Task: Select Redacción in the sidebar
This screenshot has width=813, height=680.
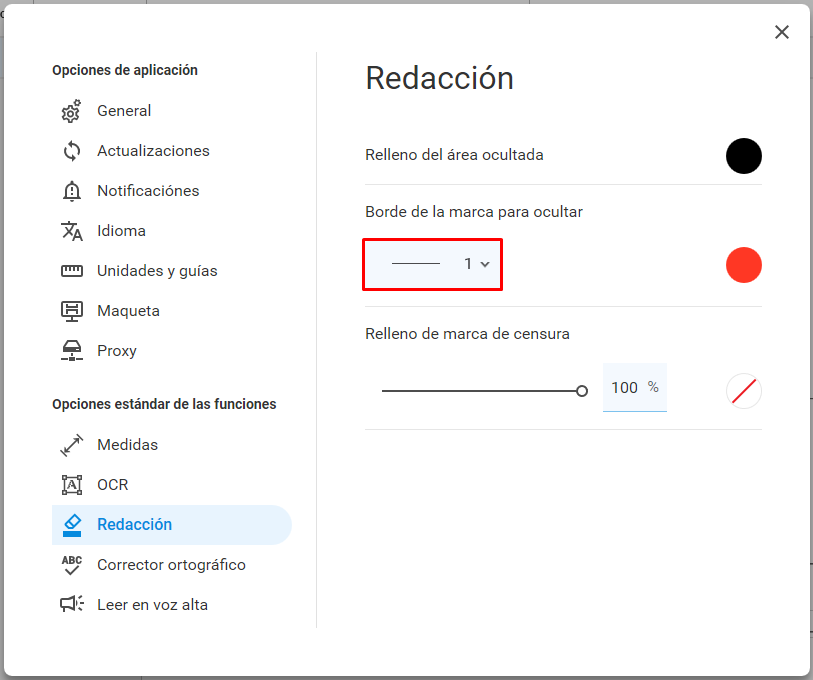Action: click(x=172, y=525)
